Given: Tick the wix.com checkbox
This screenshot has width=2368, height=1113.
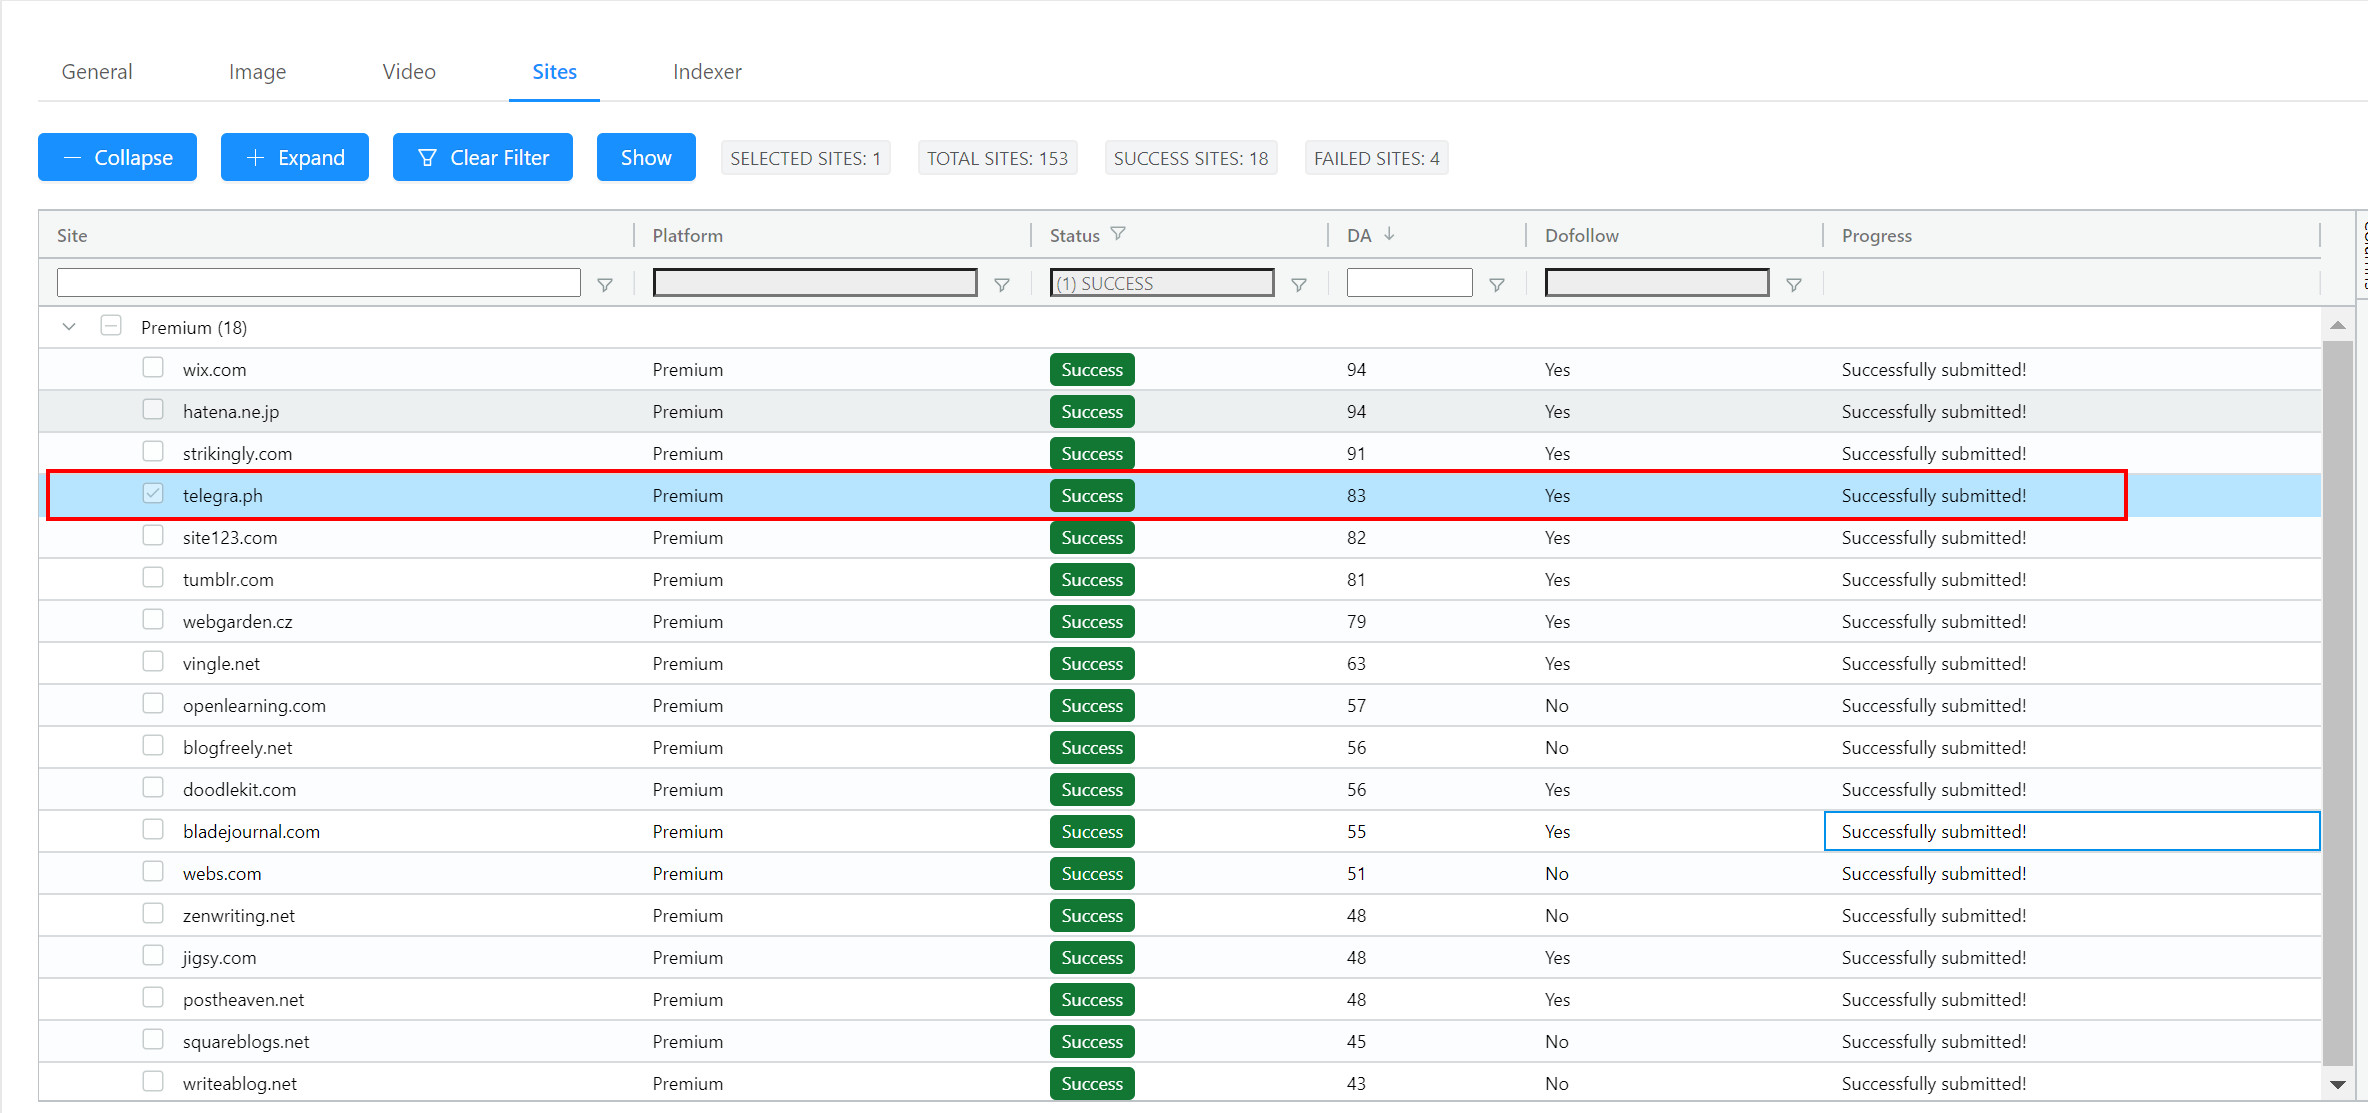Looking at the screenshot, I should [153, 368].
